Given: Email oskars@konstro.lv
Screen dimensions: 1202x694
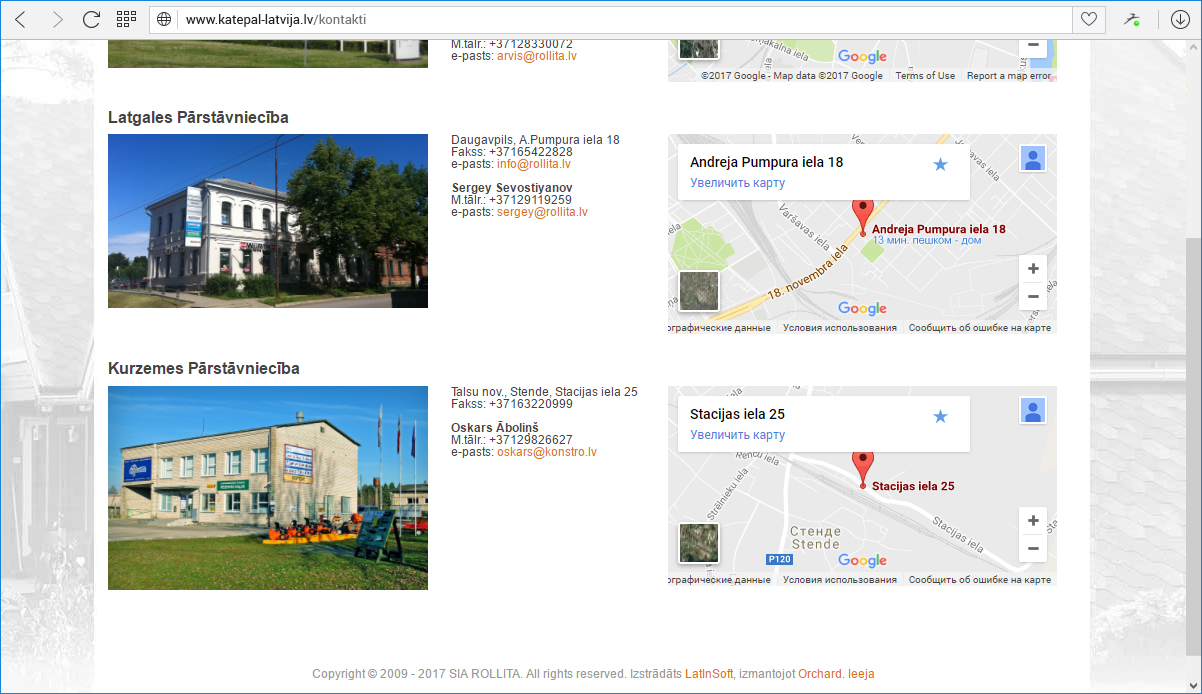Looking at the screenshot, I should [x=547, y=452].
